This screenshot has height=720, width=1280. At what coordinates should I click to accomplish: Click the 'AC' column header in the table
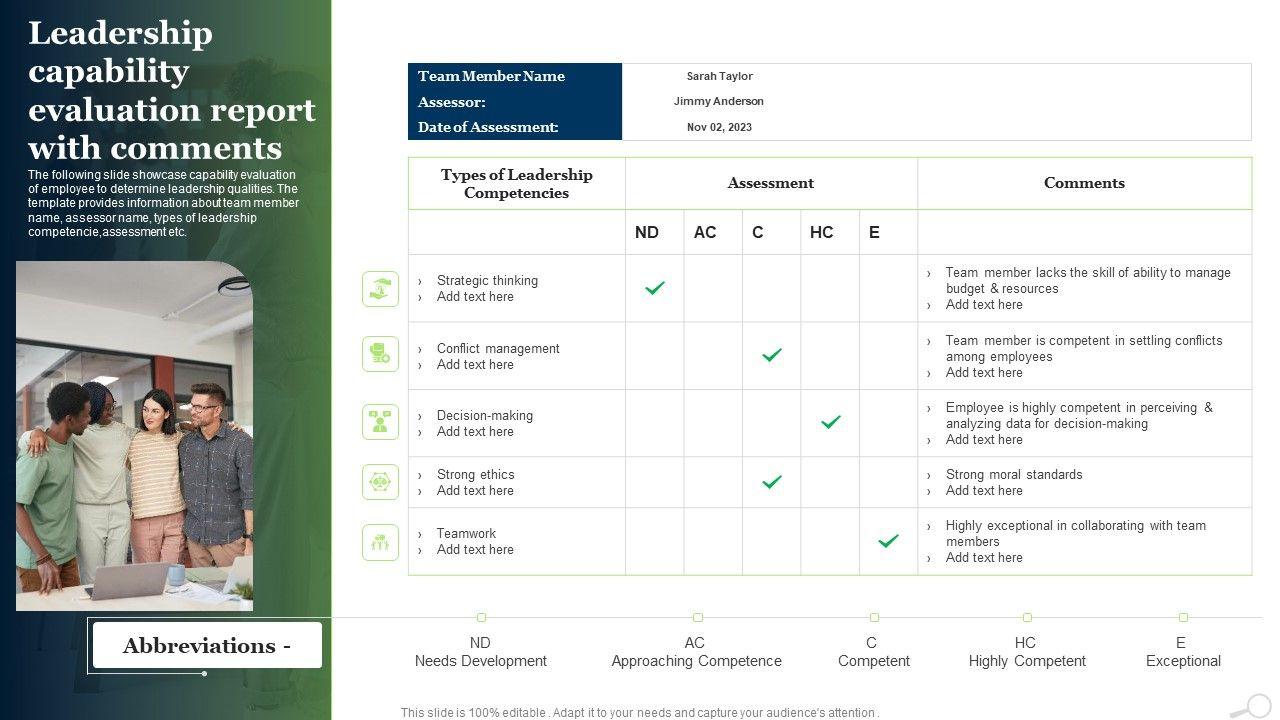coord(705,232)
